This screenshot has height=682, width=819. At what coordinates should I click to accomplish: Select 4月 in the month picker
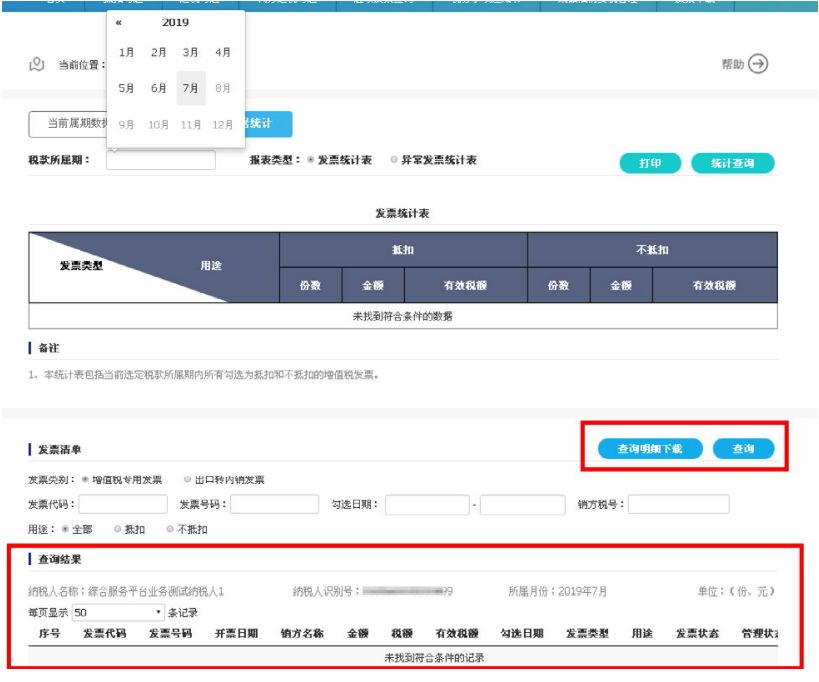click(x=223, y=52)
